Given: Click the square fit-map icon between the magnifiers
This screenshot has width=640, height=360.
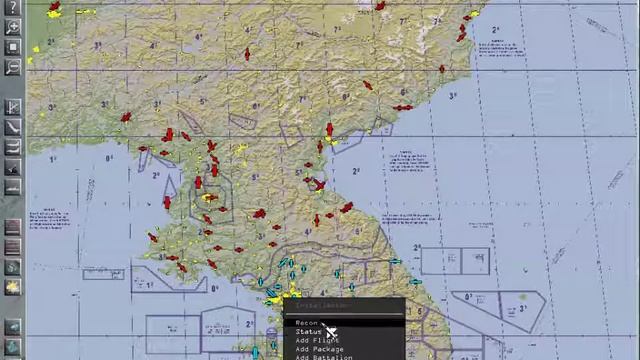Looking at the screenshot, I should pyautogui.click(x=13, y=47).
